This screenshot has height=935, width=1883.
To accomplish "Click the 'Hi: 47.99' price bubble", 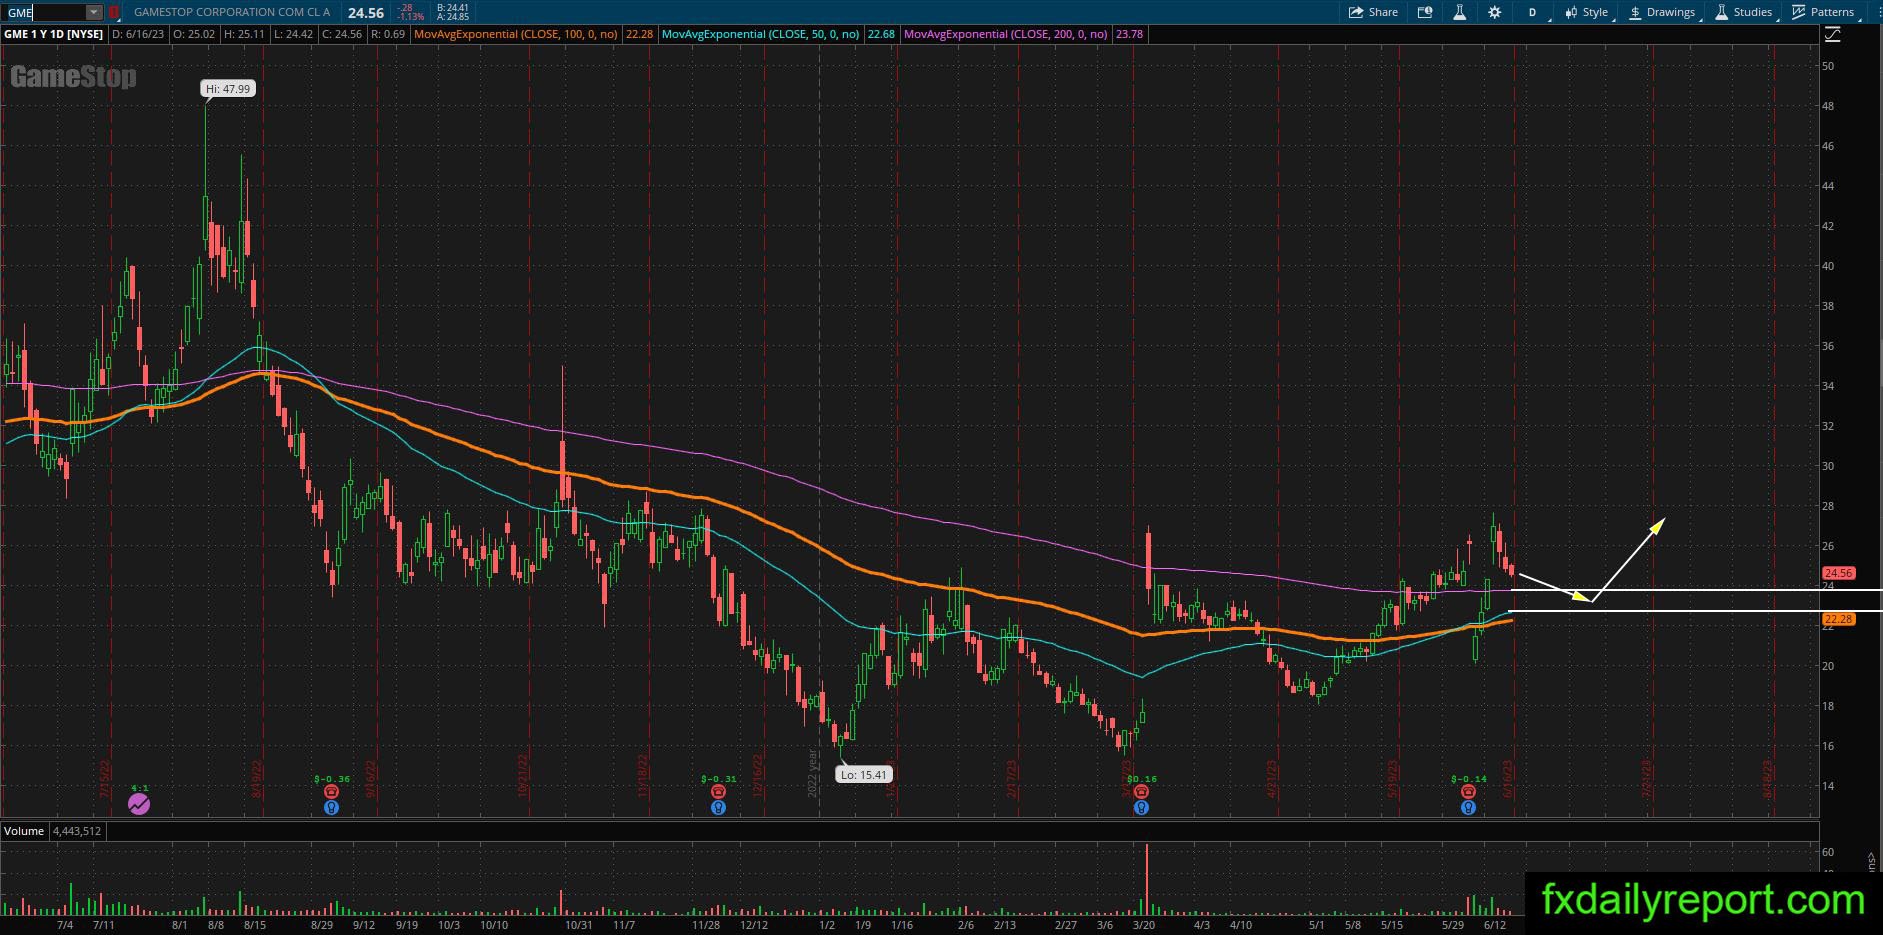I will [x=228, y=89].
